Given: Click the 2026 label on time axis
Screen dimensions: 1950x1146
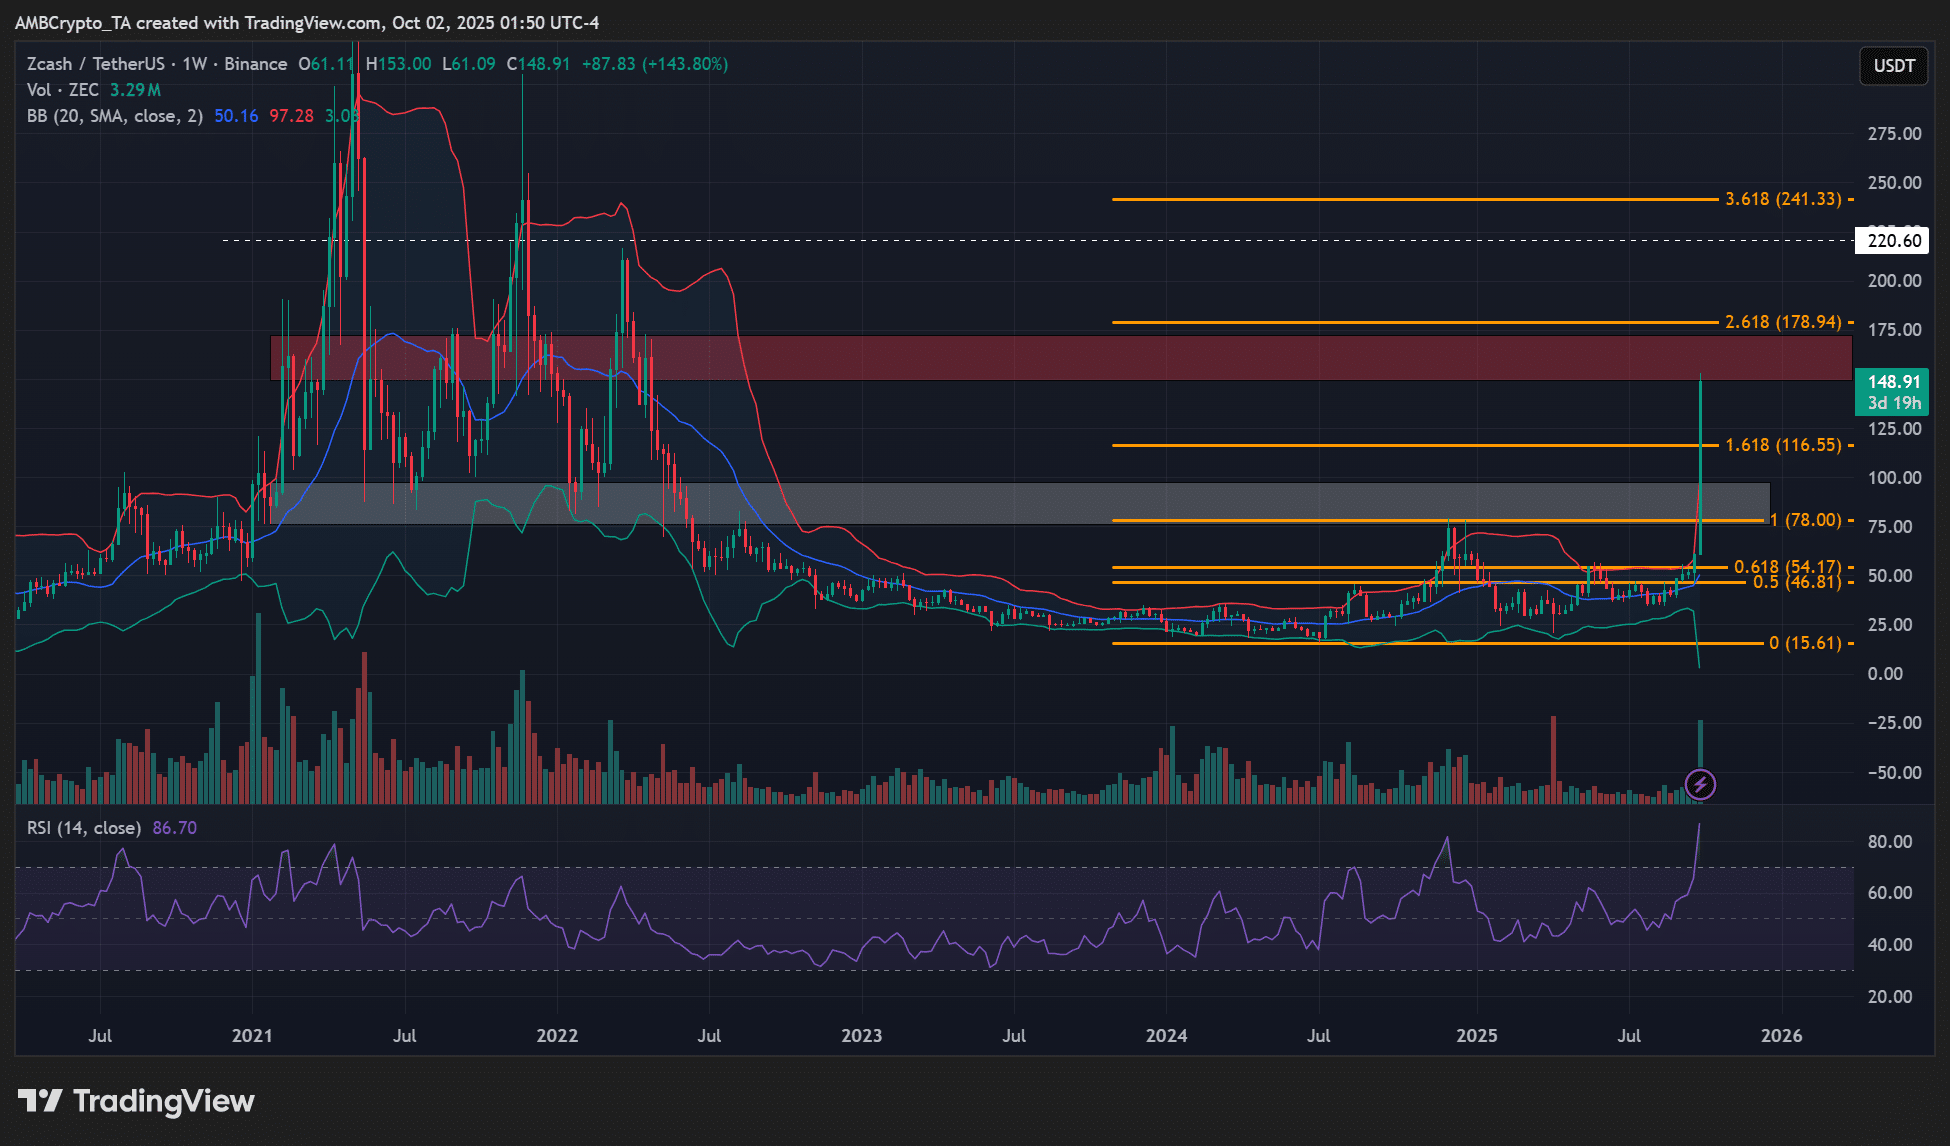Looking at the screenshot, I should [x=1781, y=1035].
